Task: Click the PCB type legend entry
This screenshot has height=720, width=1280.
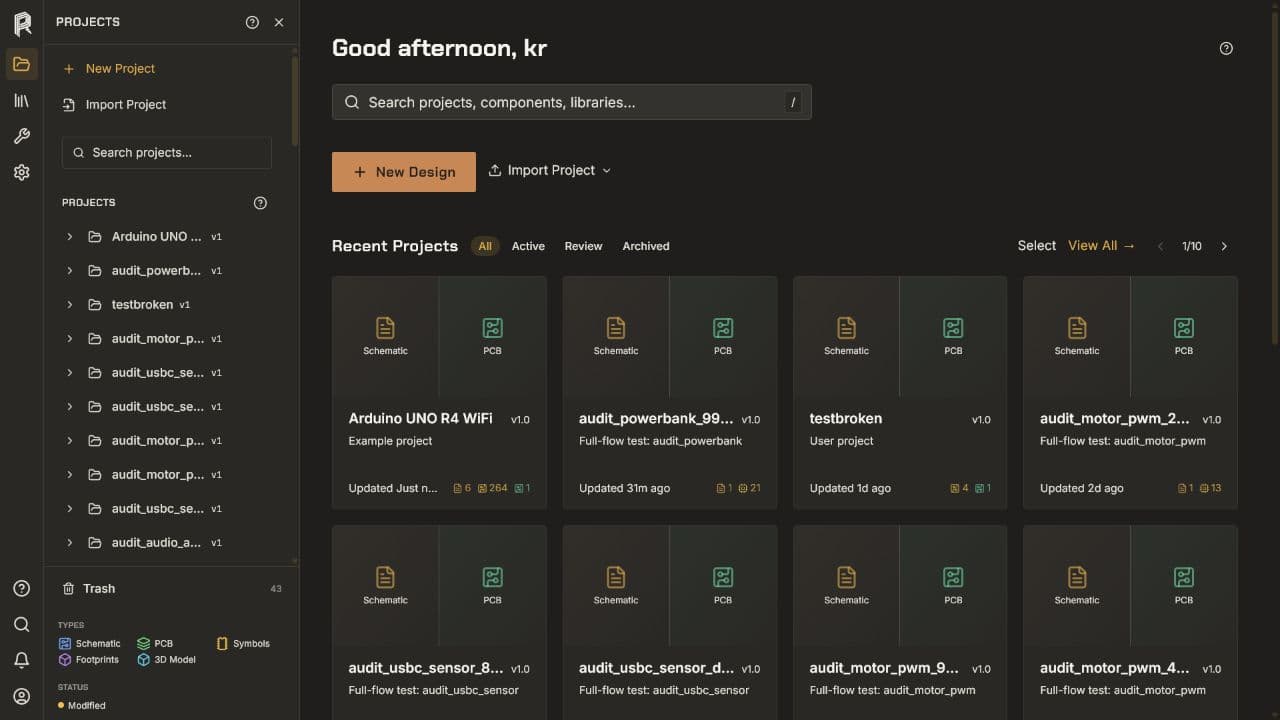Action: point(155,644)
